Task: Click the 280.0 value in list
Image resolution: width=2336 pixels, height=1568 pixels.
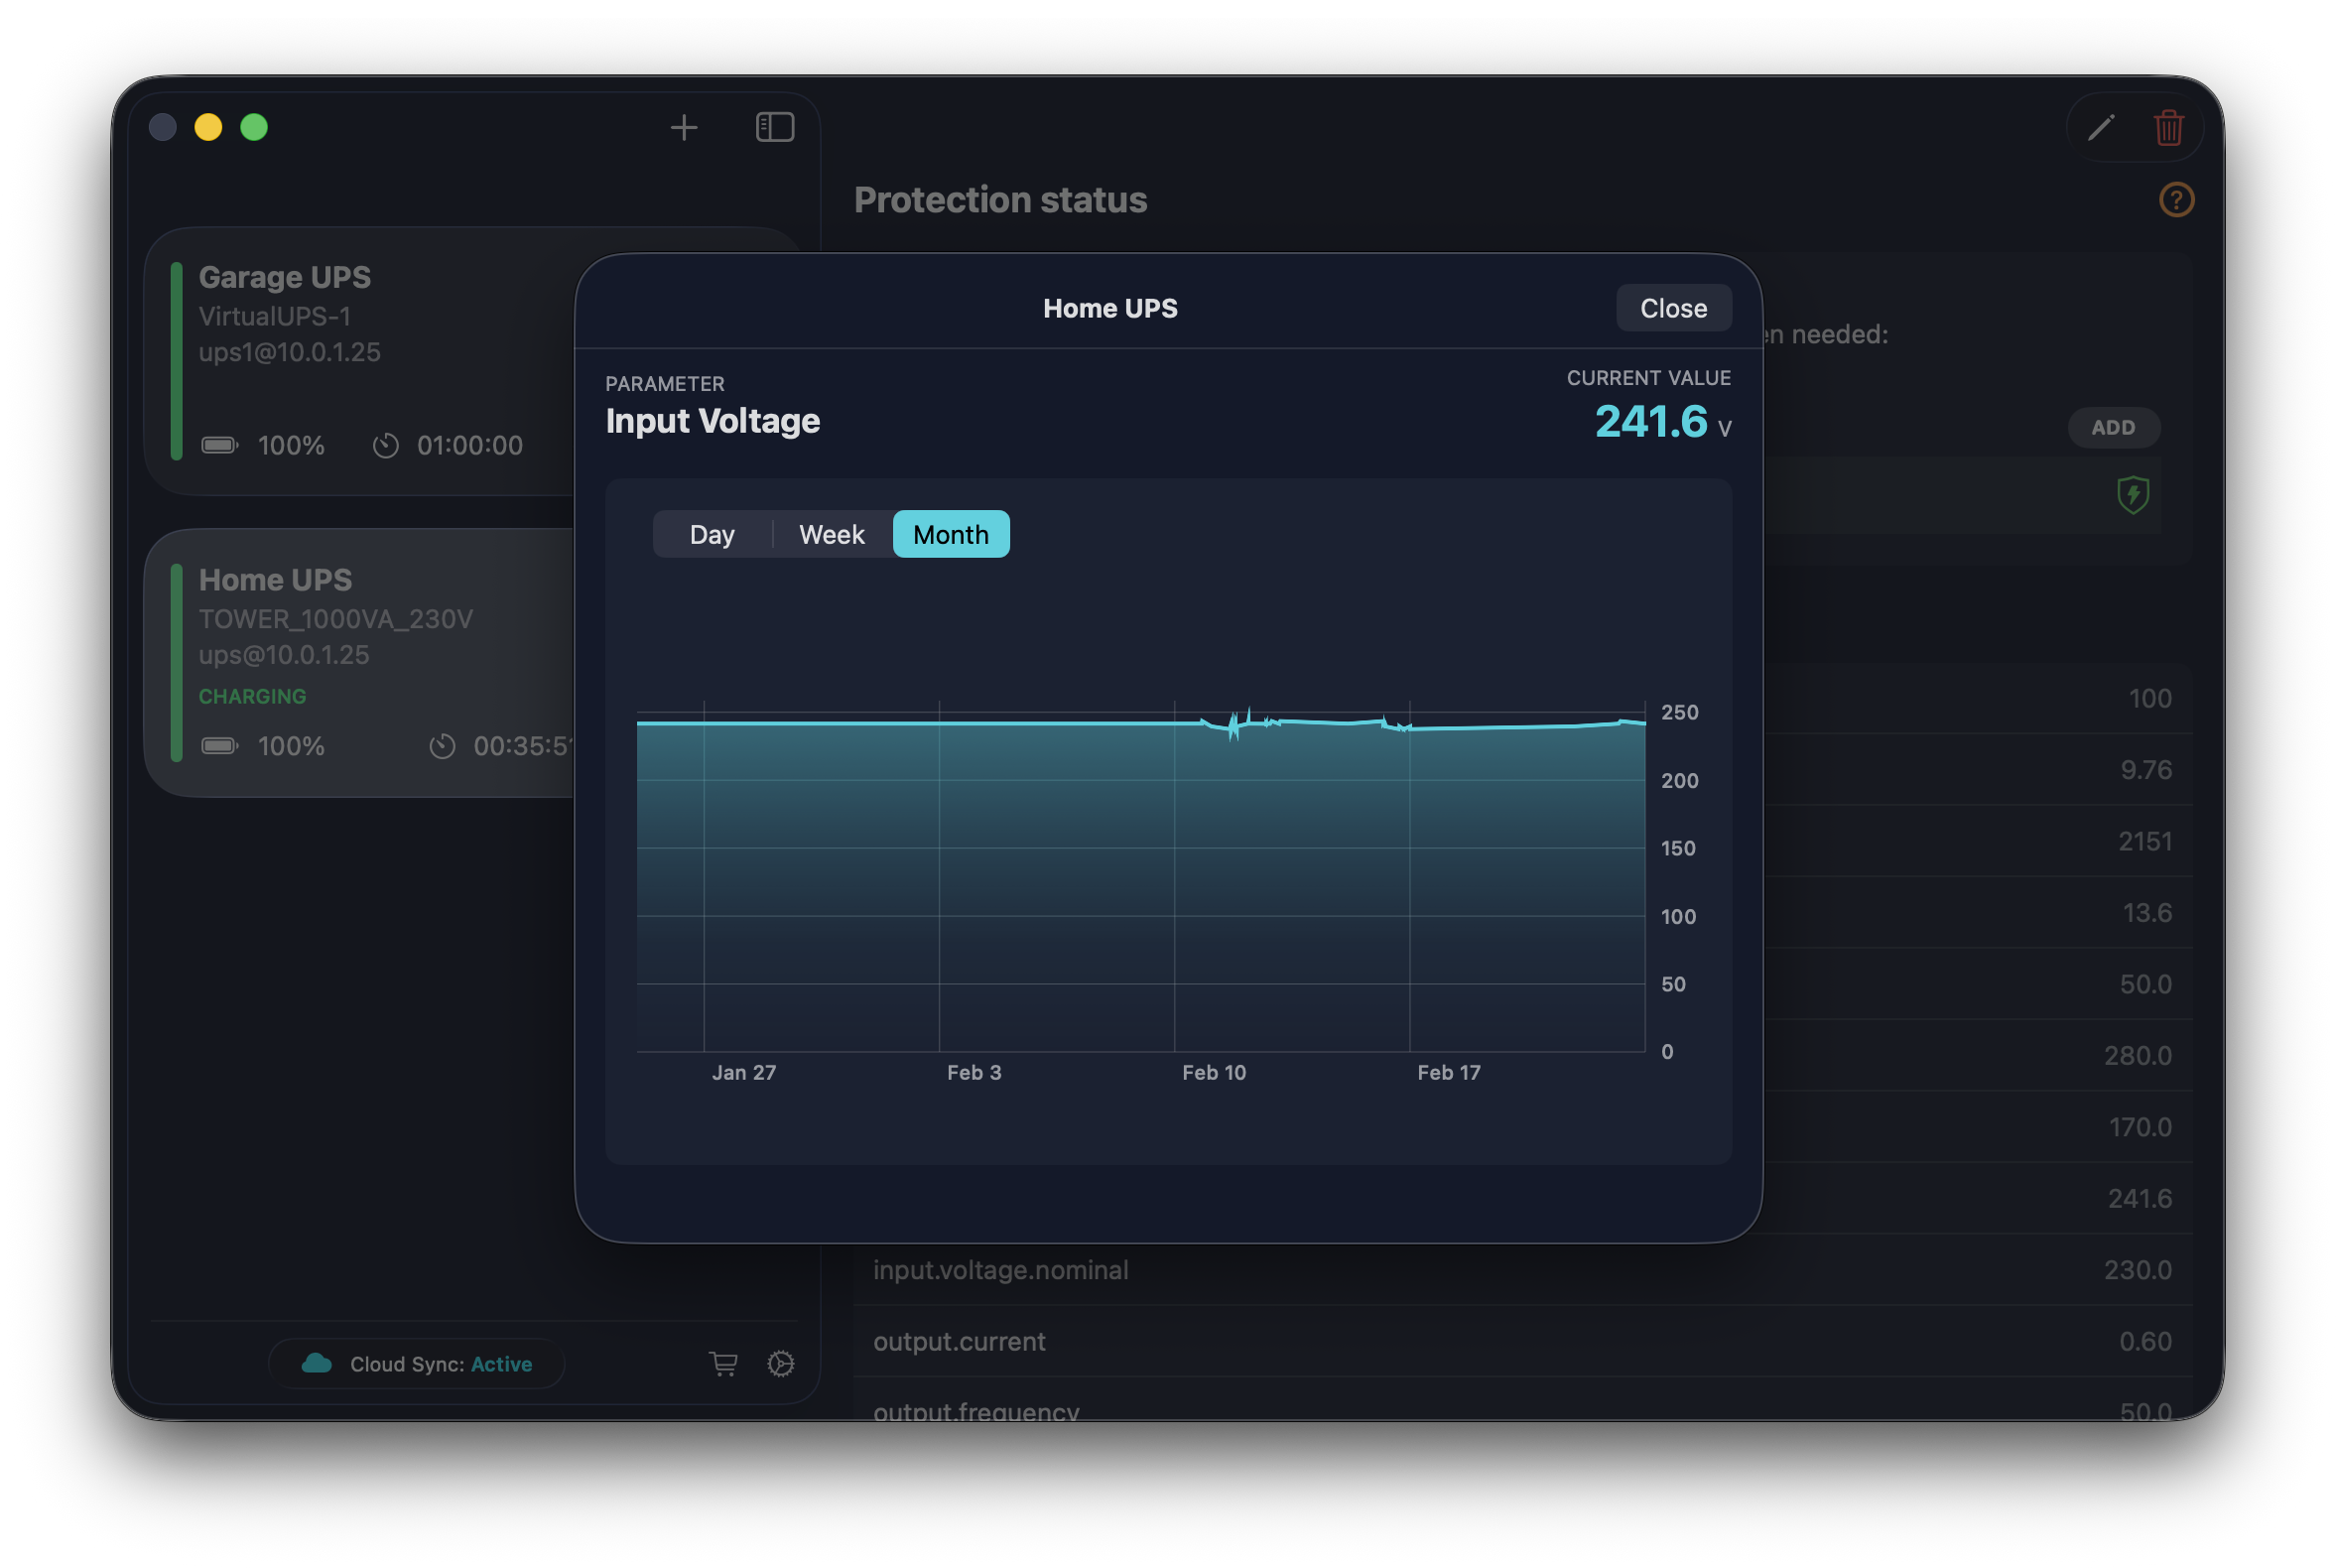Action: coord(2137,1055)
